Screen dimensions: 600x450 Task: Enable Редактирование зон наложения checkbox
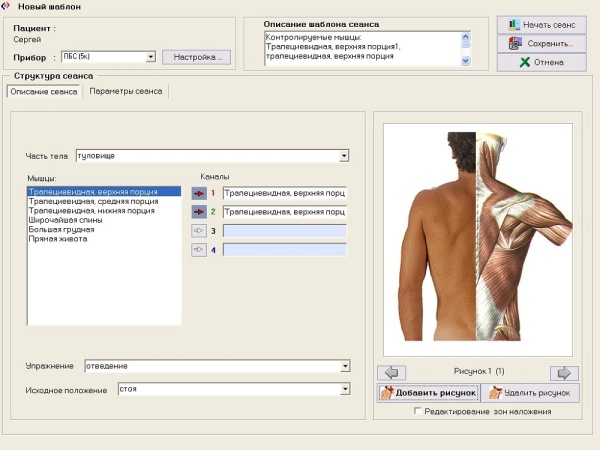[418, 411]
